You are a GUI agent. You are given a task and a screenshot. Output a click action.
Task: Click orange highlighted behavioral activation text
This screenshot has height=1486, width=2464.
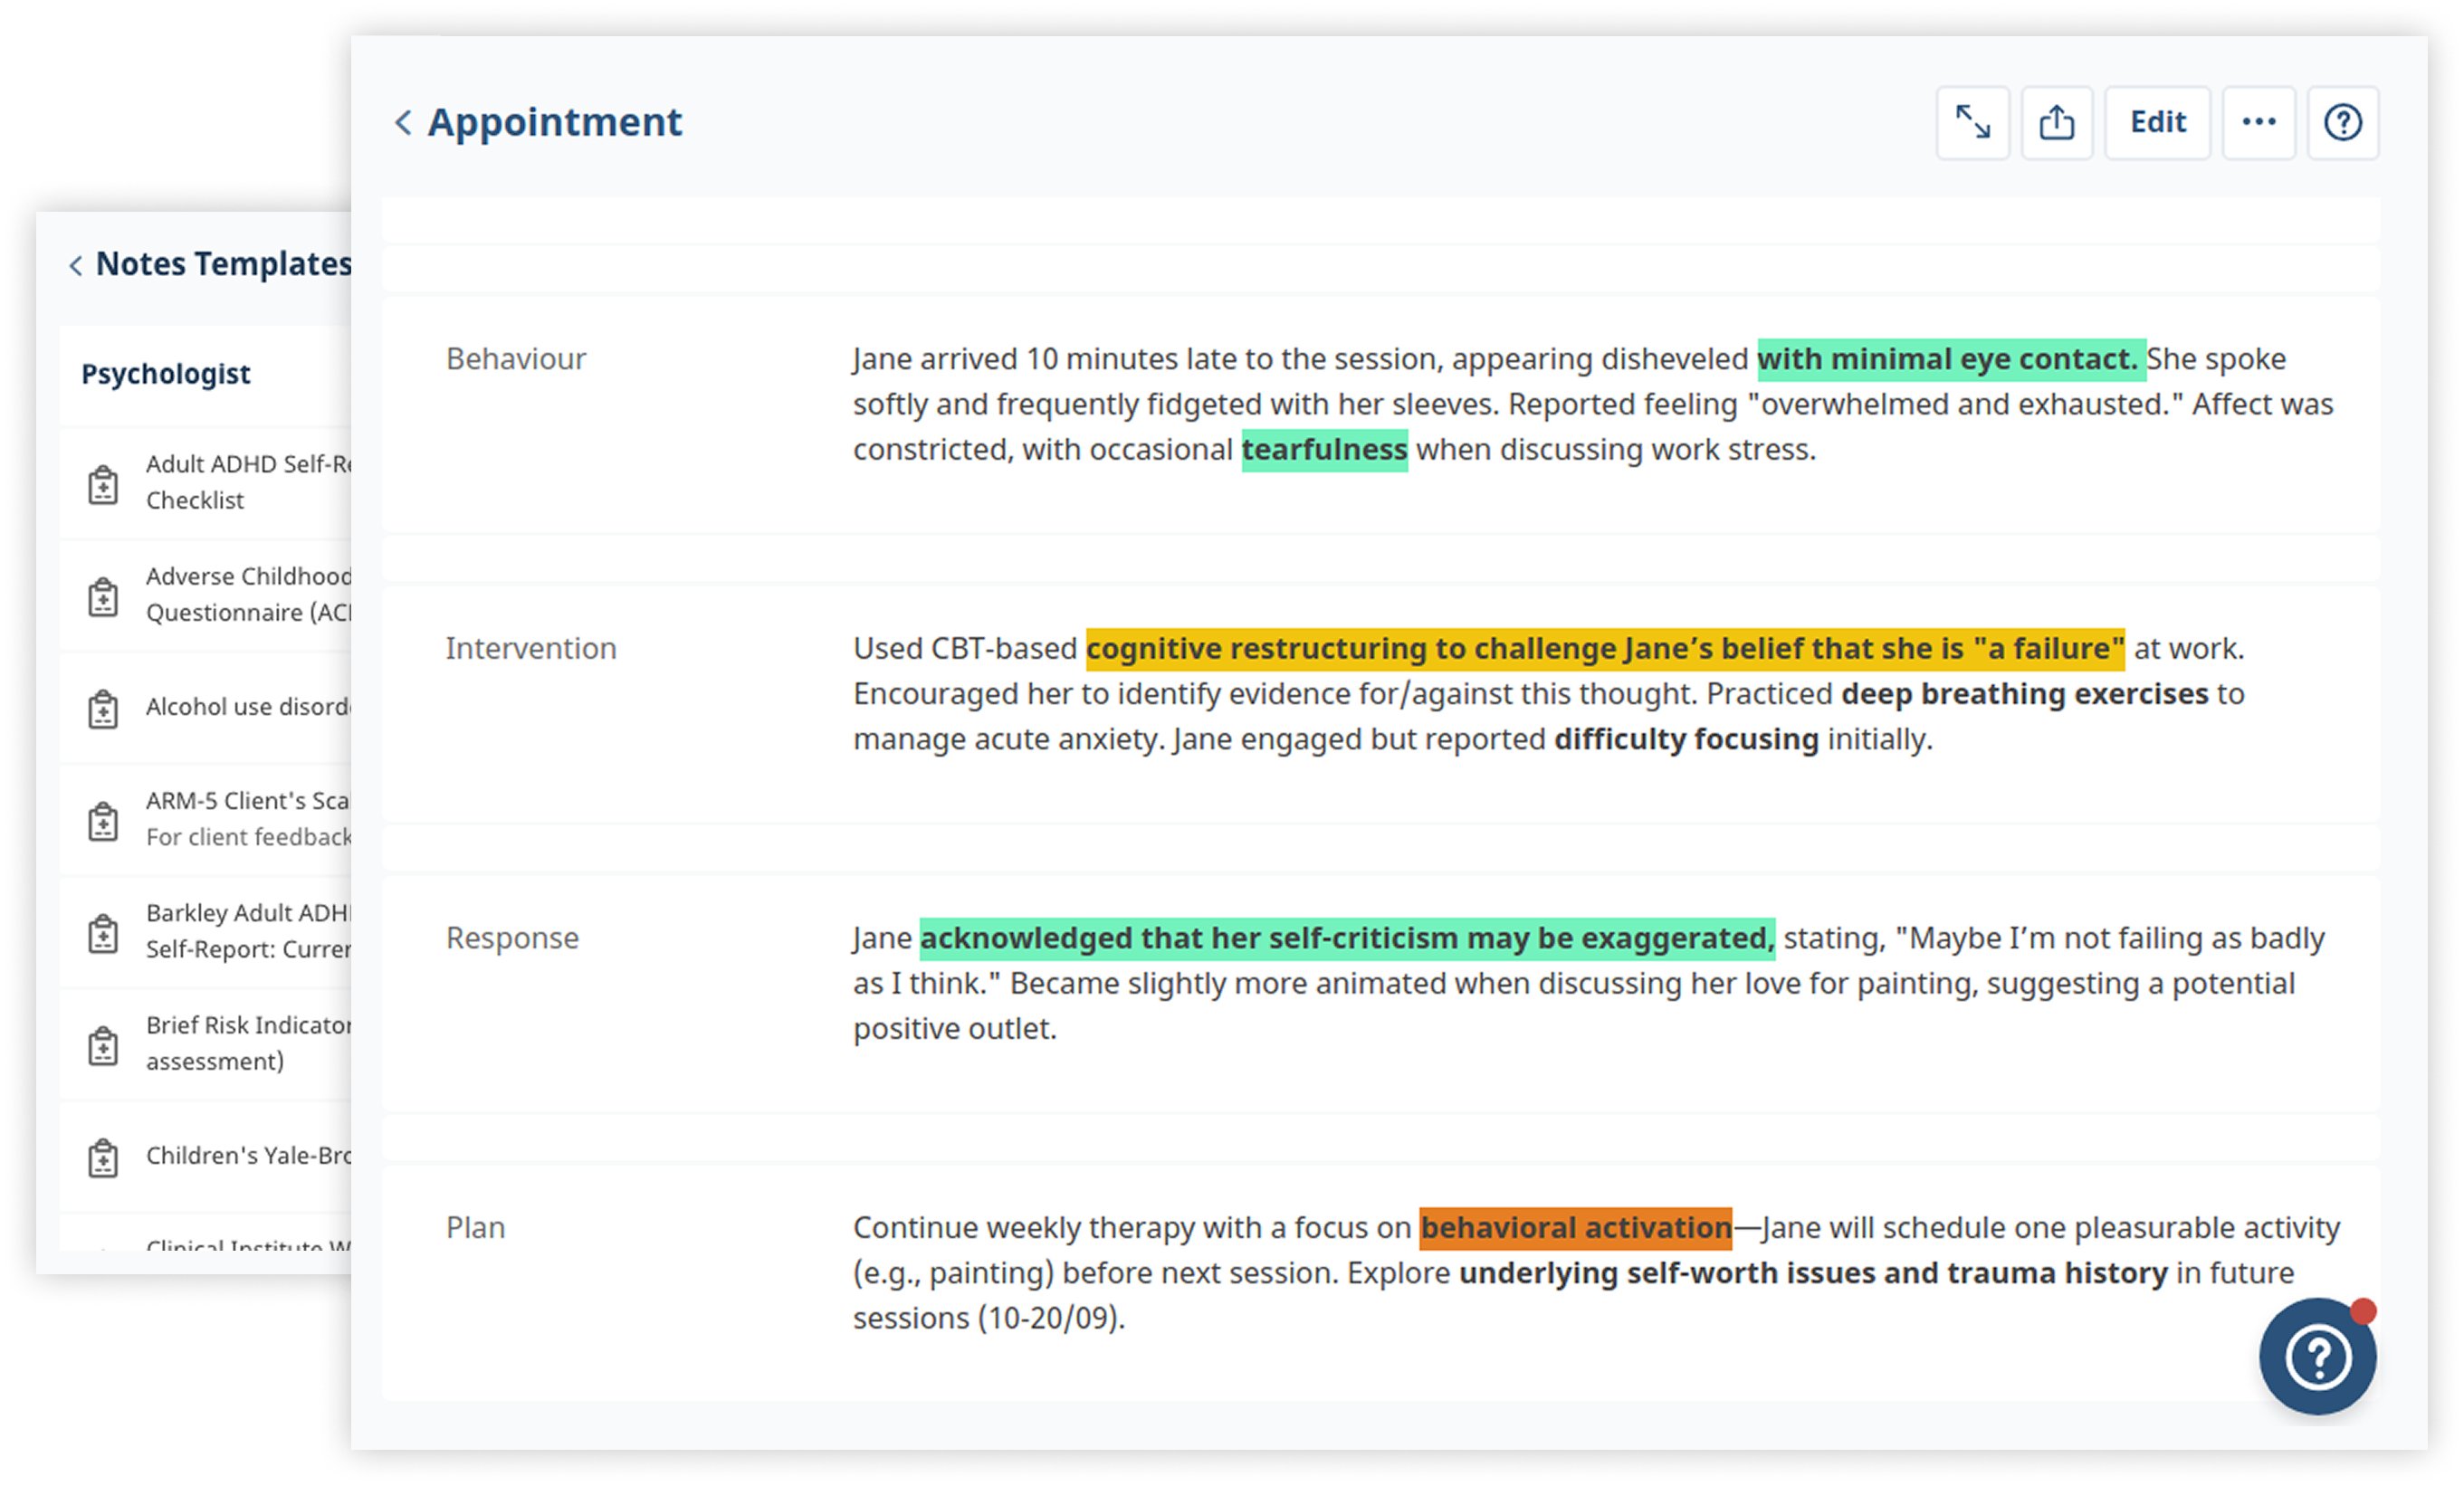[x=1575, y=1227]
